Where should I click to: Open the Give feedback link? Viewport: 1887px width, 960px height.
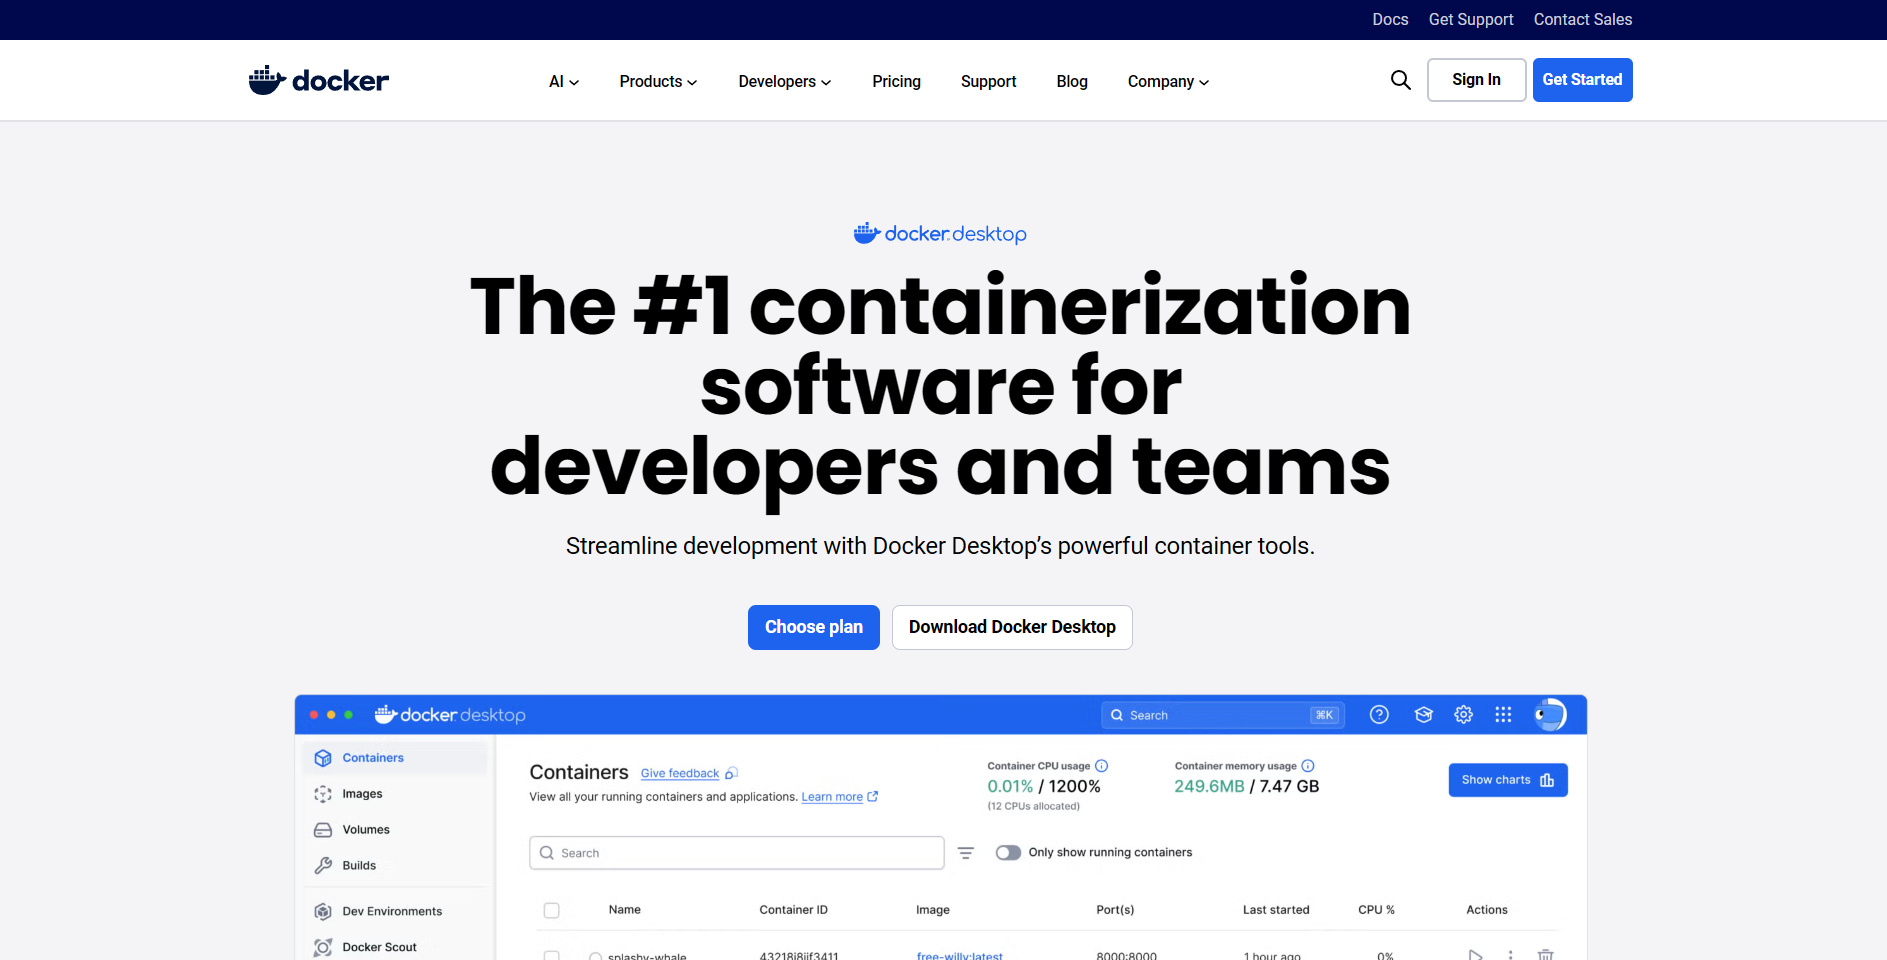pyautogui.click(x=680, y=773)
